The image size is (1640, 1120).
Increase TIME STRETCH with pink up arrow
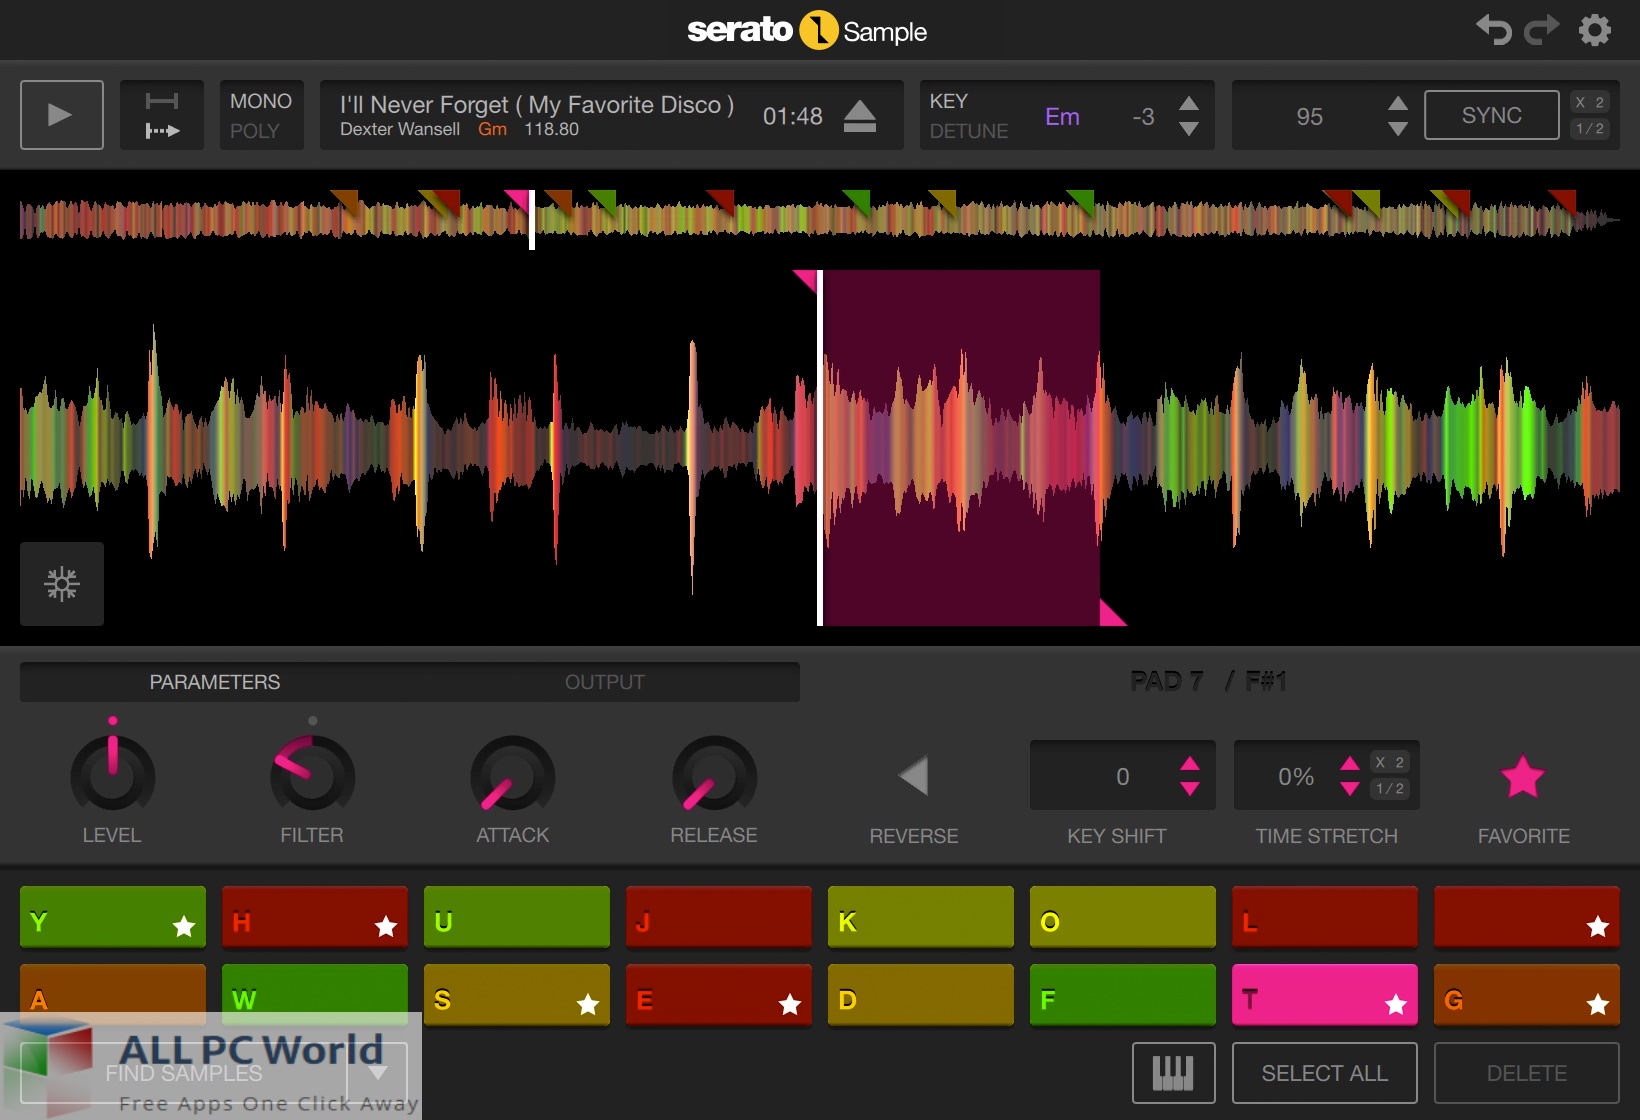click(x=1350, y=764)
